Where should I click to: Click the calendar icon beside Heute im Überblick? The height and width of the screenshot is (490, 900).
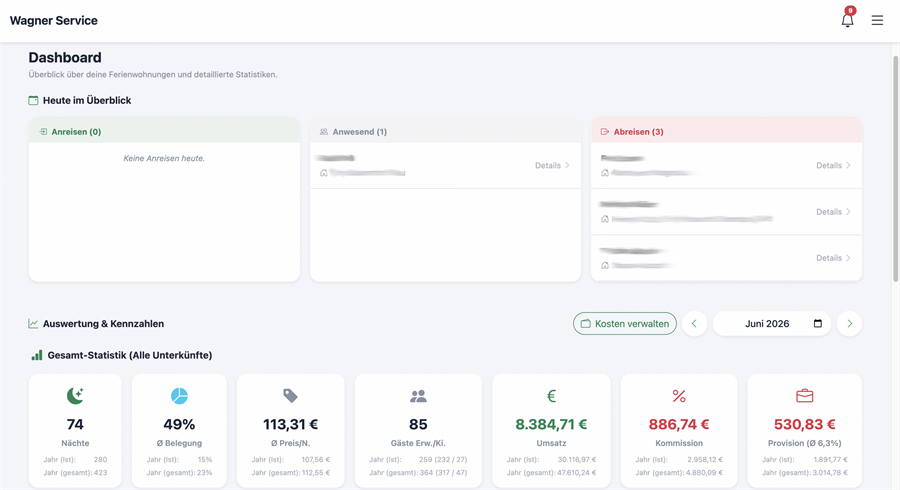tap(33, 100)
